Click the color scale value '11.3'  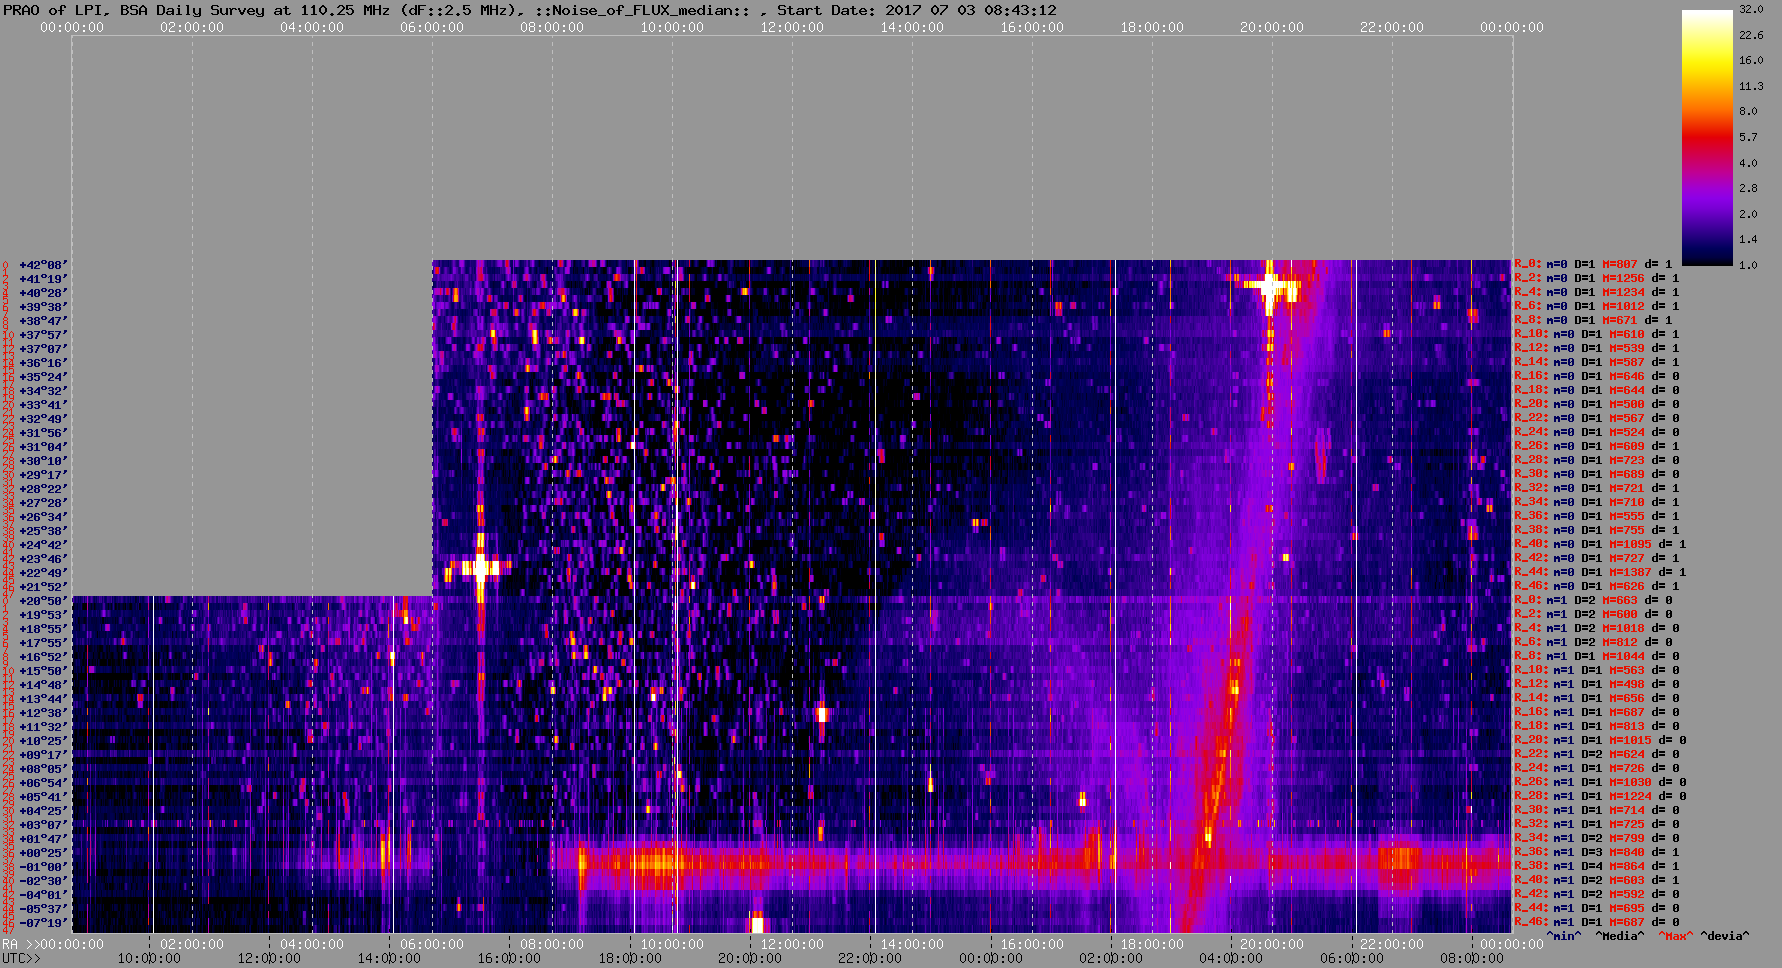(x=1751, y=86)
